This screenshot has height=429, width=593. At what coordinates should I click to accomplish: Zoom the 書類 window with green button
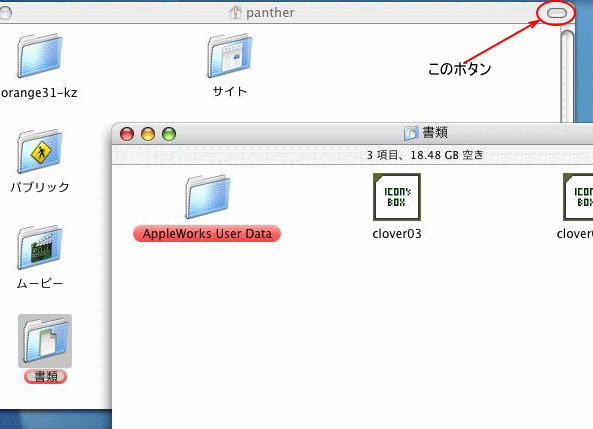point(169,134)
